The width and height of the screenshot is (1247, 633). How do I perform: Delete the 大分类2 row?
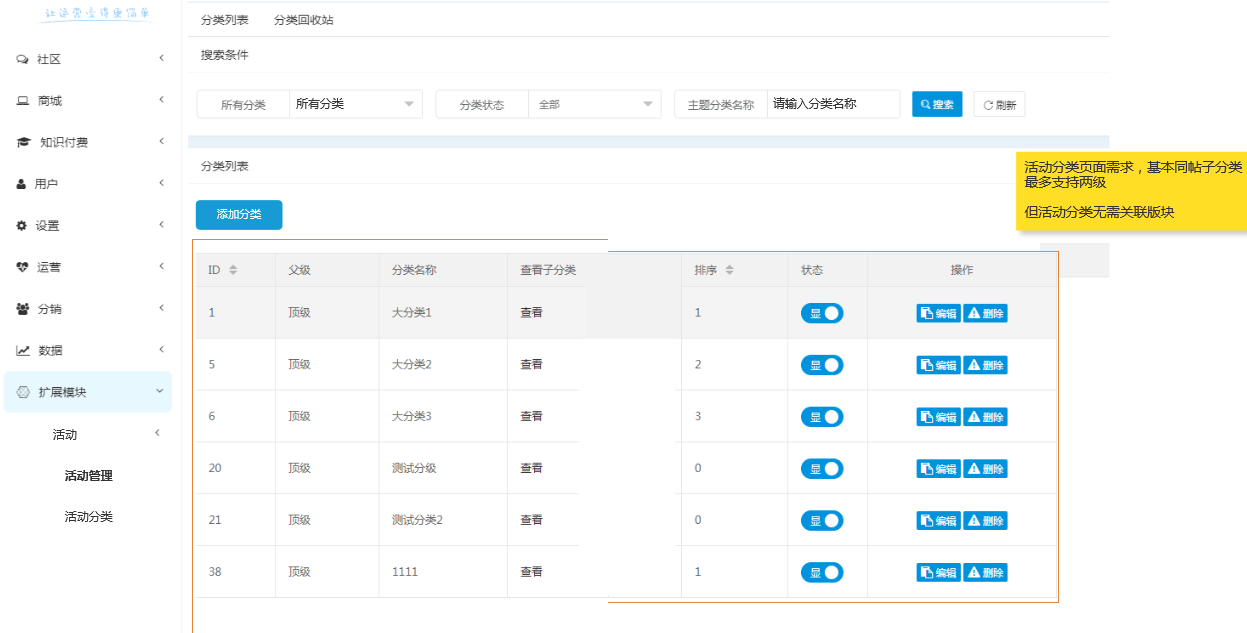click(985, 365)
